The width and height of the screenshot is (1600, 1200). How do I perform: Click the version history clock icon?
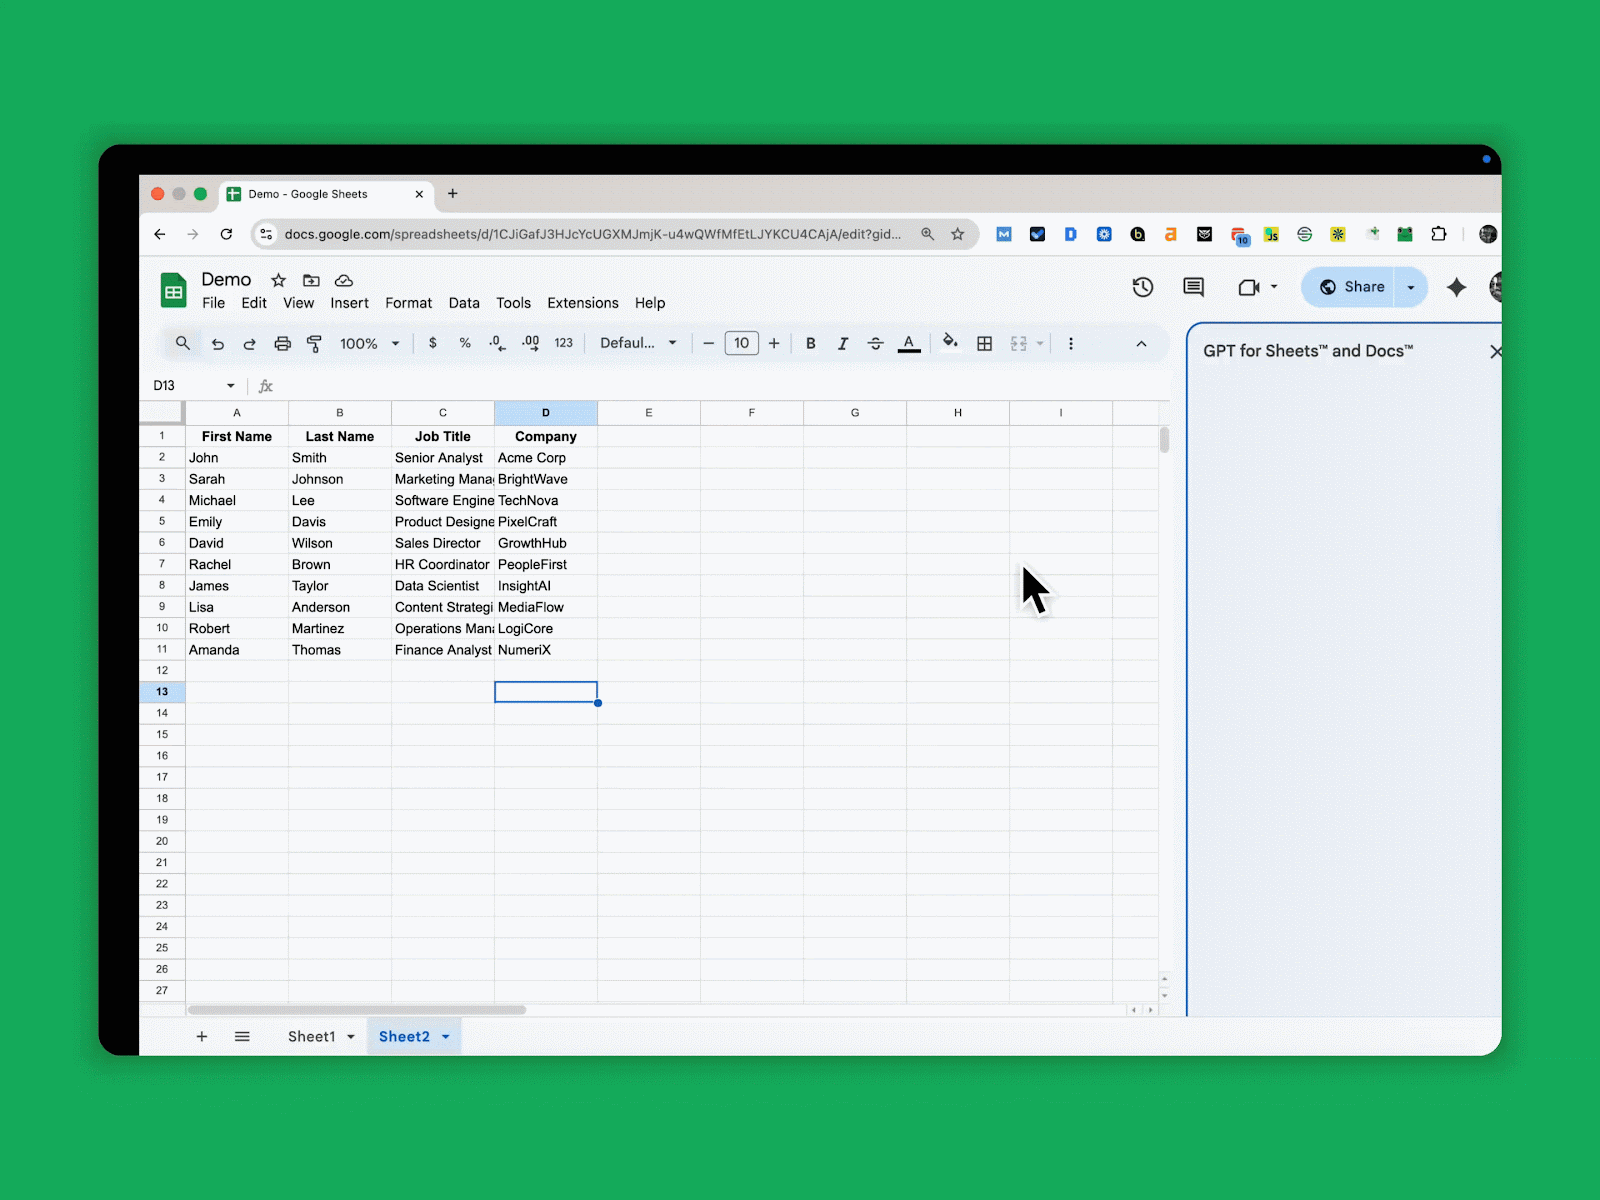[x=1142, y=287]
